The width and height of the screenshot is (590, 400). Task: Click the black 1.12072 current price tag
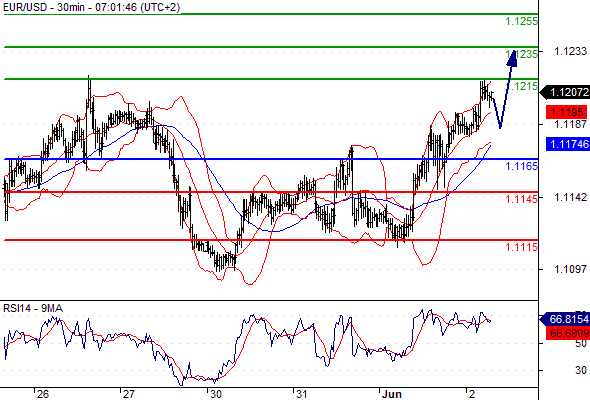pyautogui.click(x=565, y=92)
